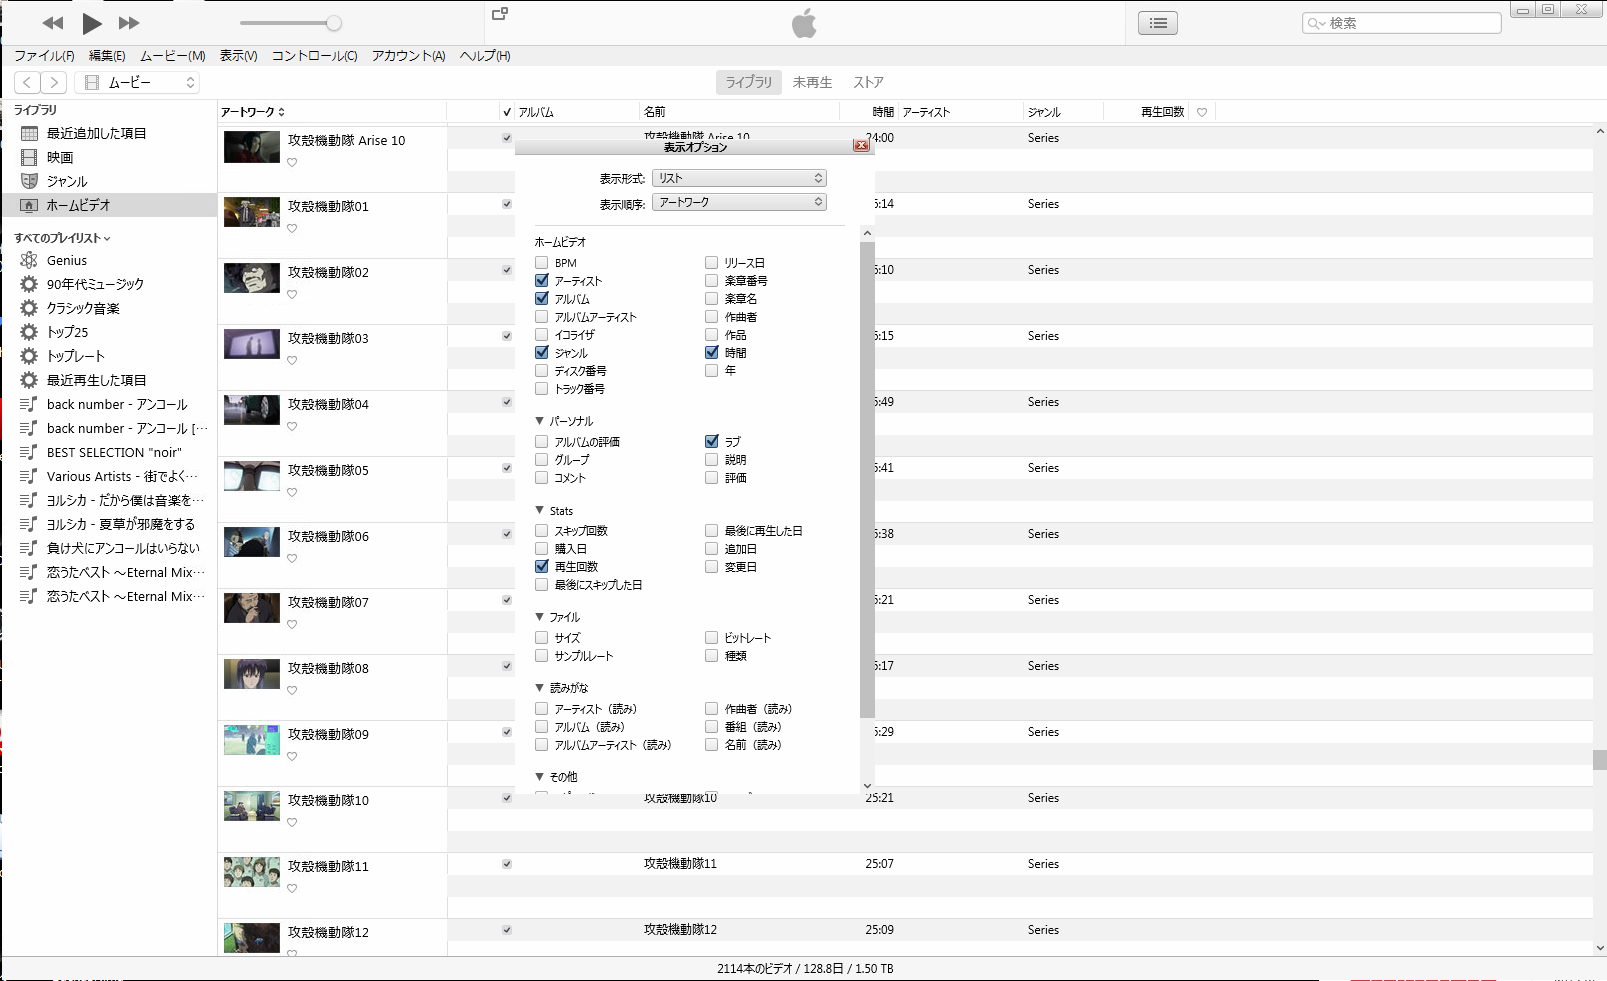This screenshot has height=981, width=1607.
Task: Click the search field
Action: [x=1402, y=23]
